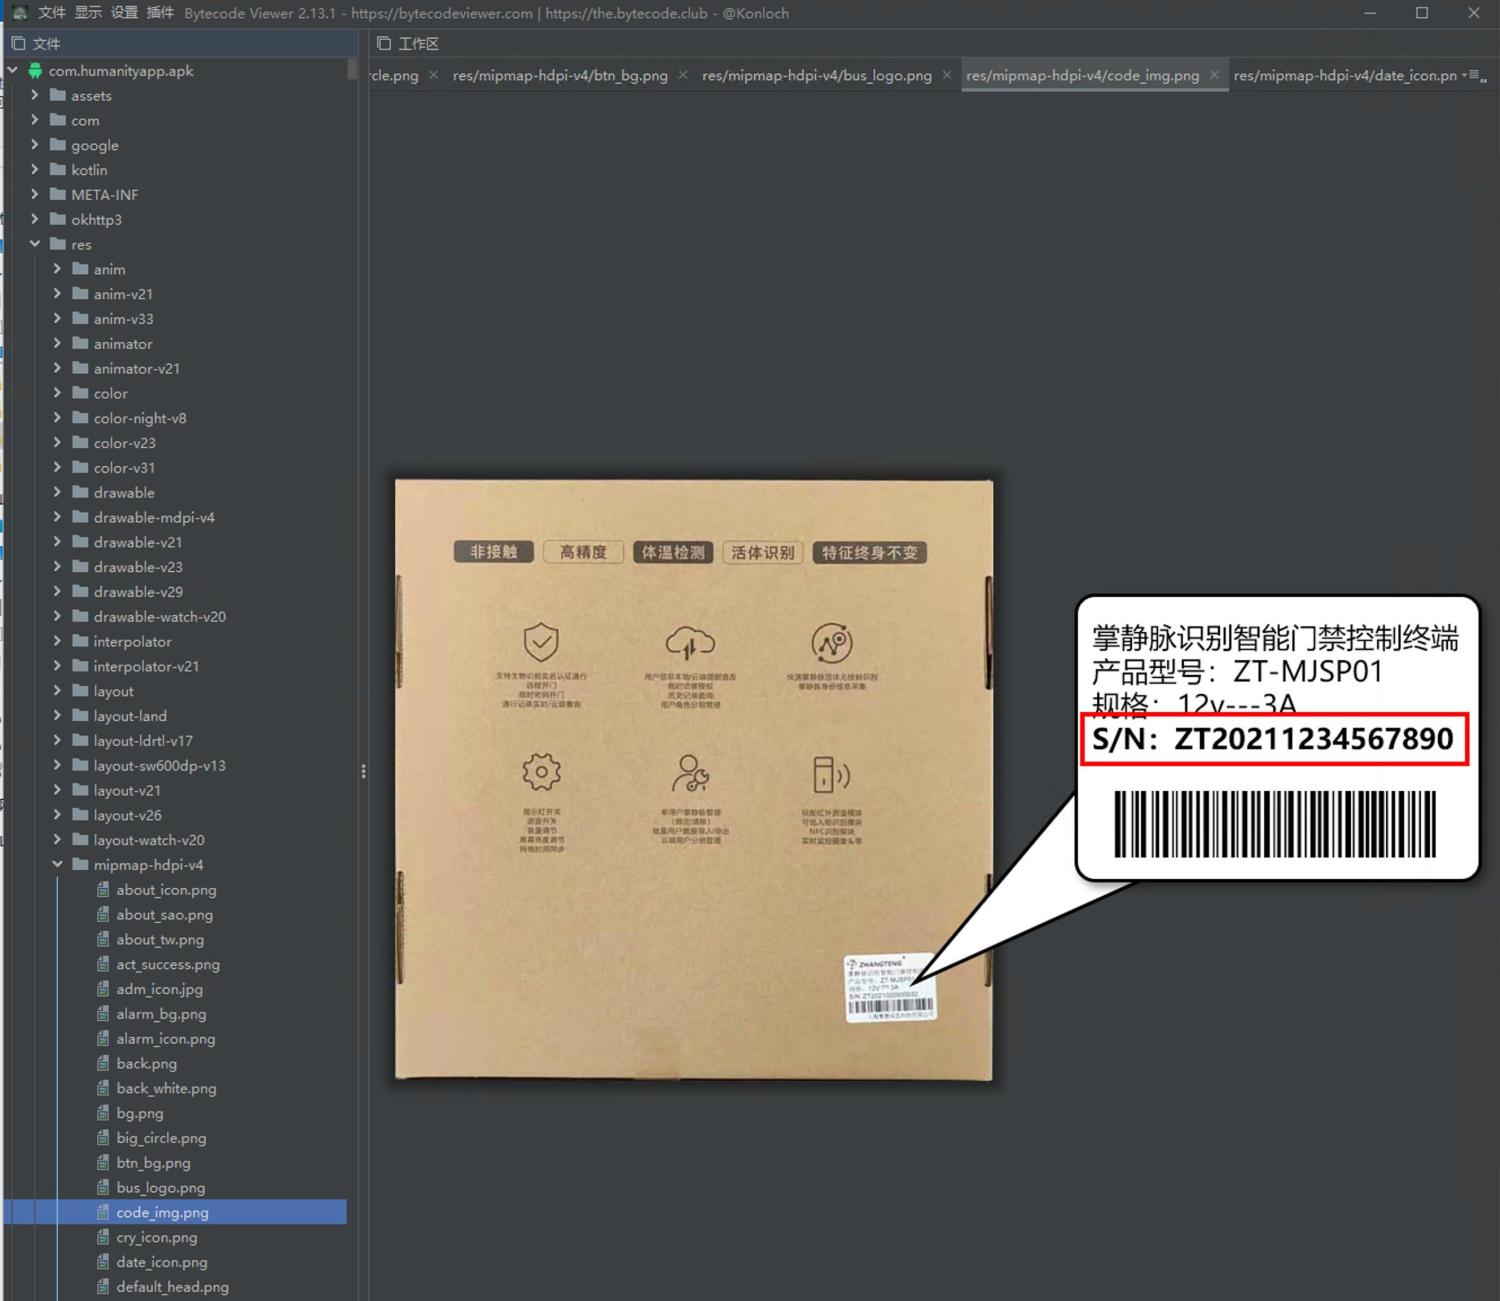Close the btn_bg.png tab
The width and height of the screenshot is (1500, 1301).
coord(683,75)
